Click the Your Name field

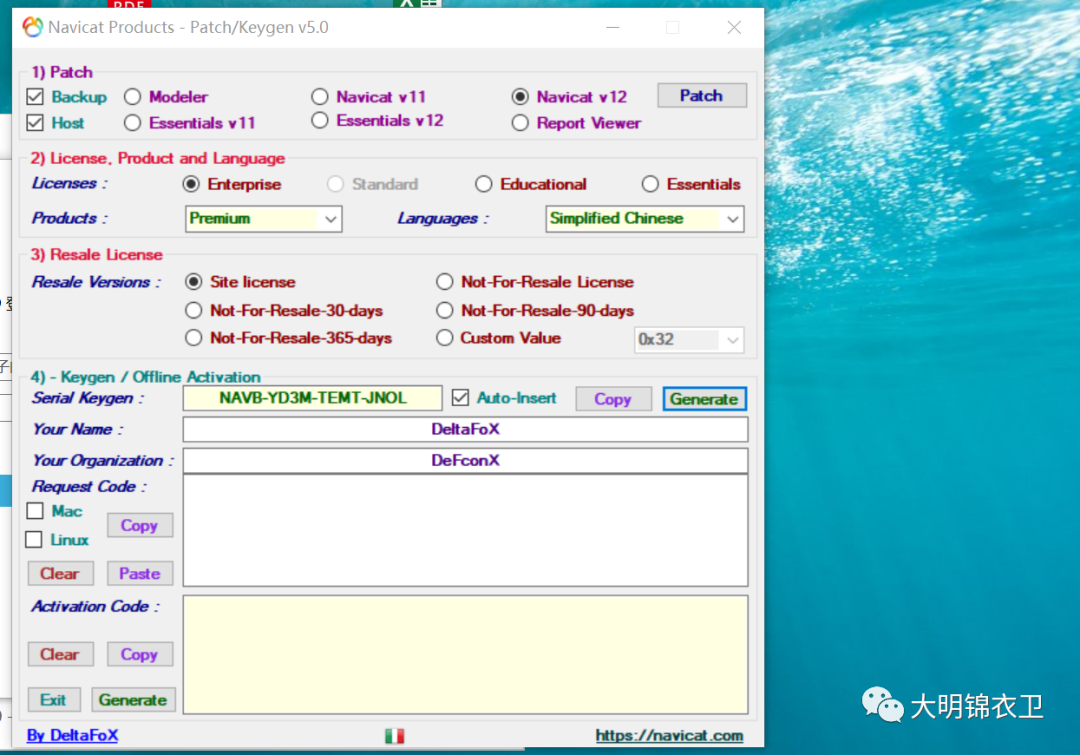pyautogui.click(x=466, y=429)
